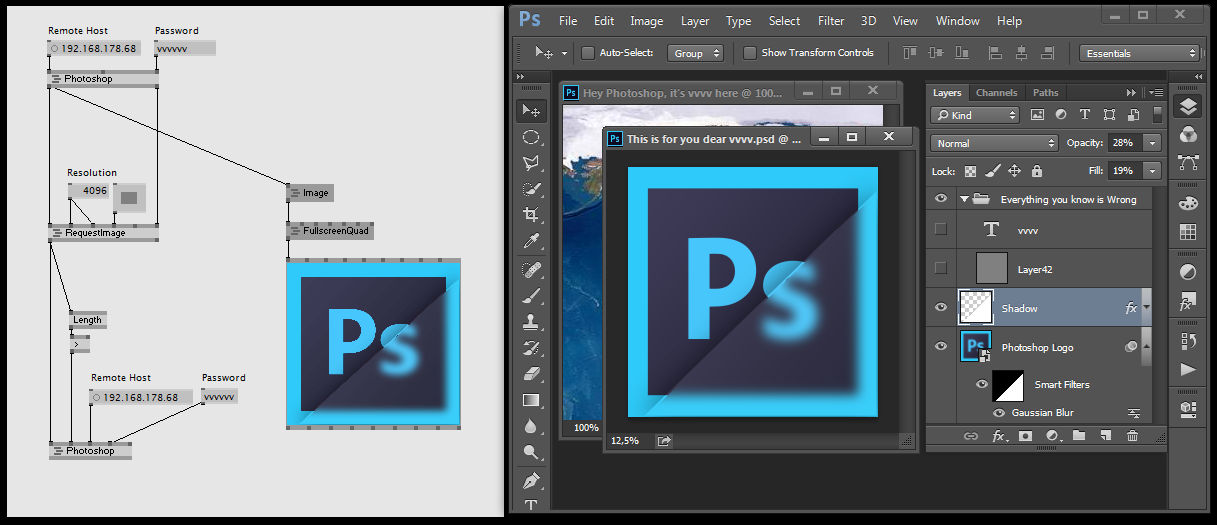Select the Brush tool

pyautogui.click(x=531, y=296)
